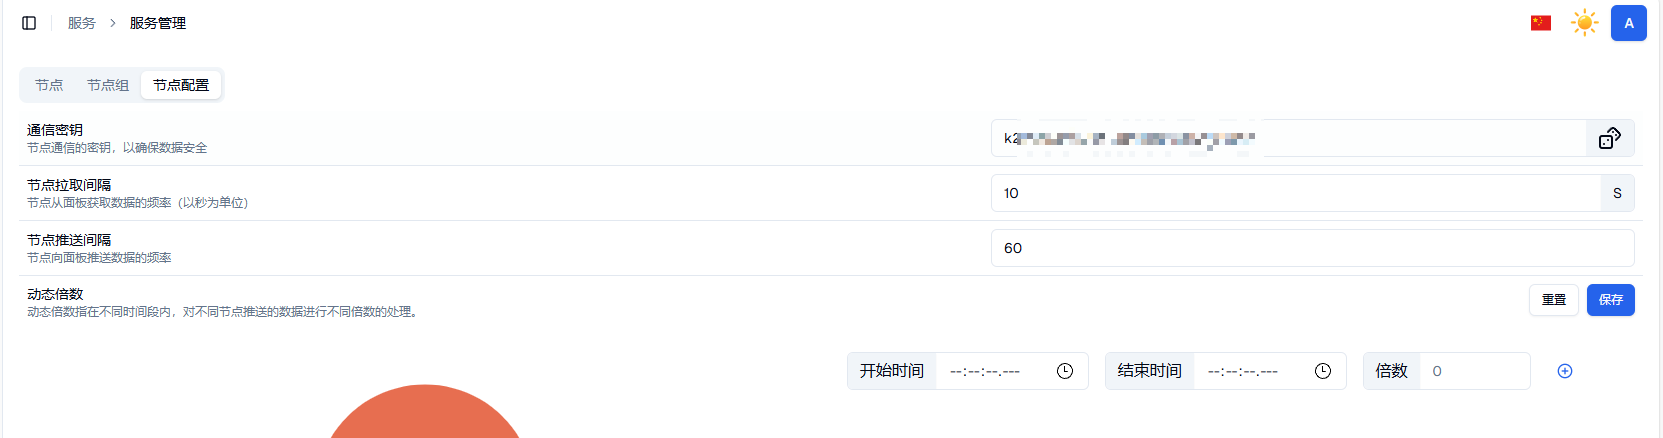Click the 开始时间 time input
1663x438 pixels.
(990, 371)
